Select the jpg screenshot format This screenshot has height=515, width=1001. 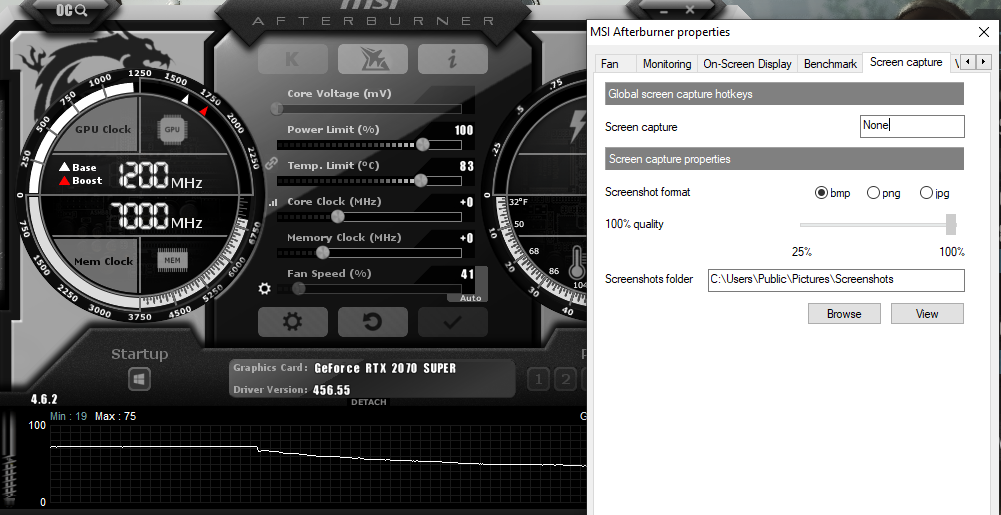click(x=935, y=193)
